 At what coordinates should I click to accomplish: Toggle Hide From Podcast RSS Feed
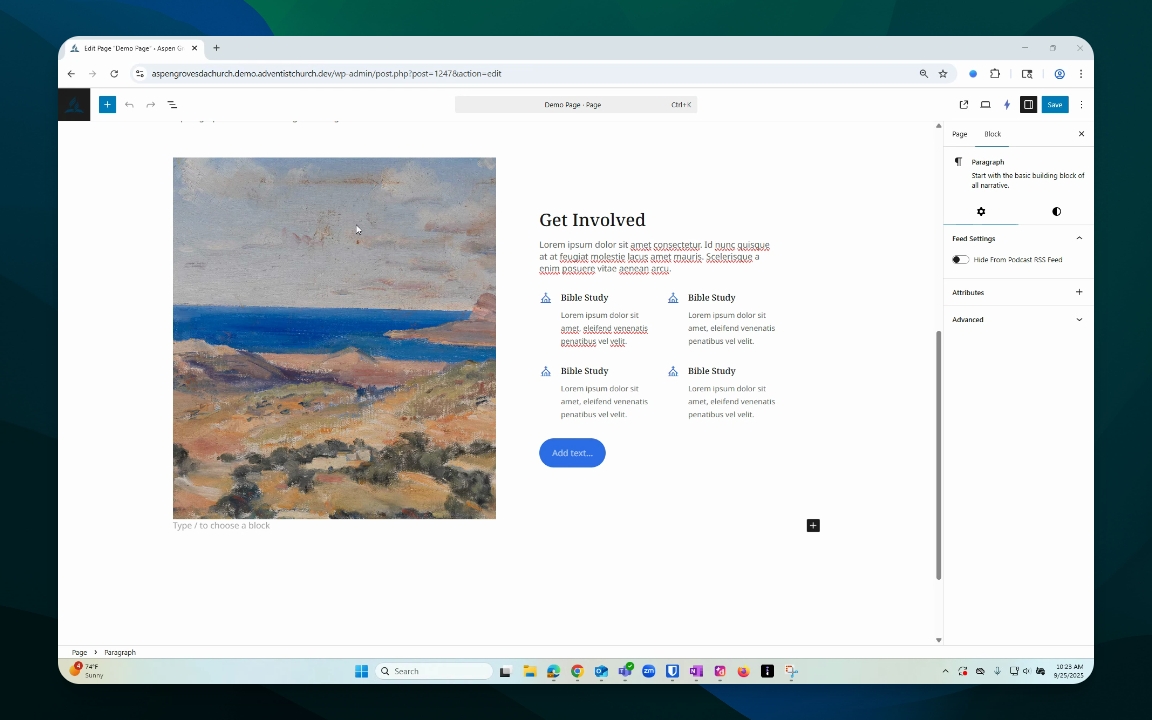pyautogui.click(x=960, y=259)
